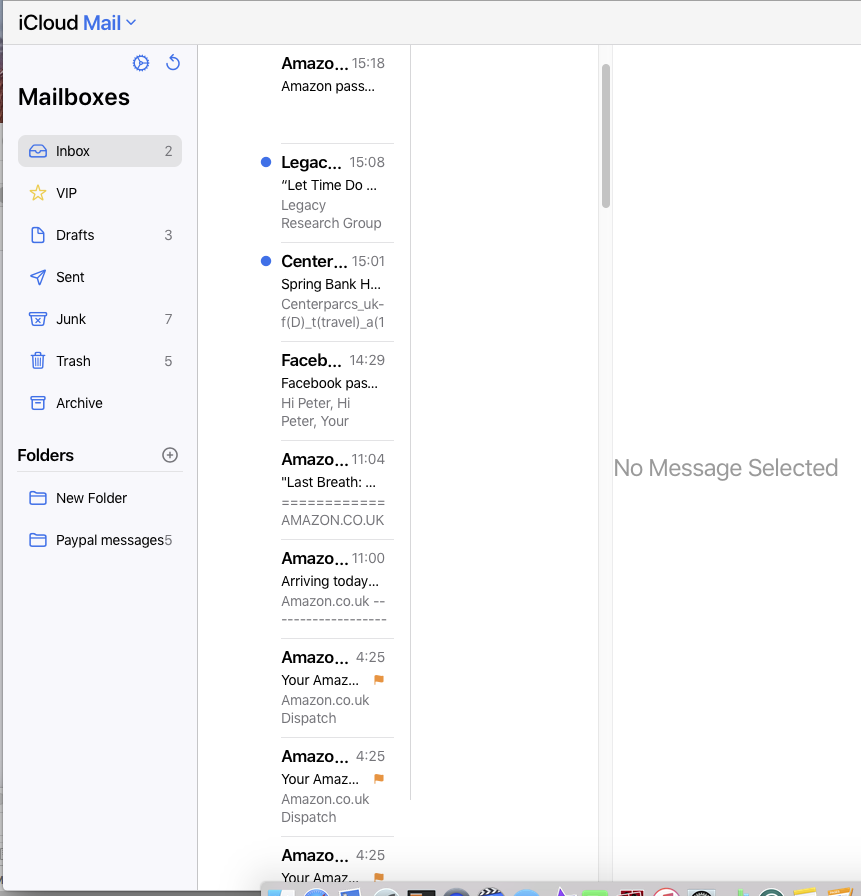Click the Trash can icon
The image size is (861, 896).
[38, 361]
